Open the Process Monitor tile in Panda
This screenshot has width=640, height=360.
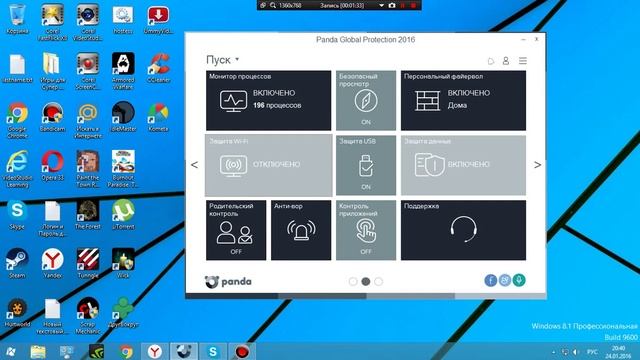point(269,100)
